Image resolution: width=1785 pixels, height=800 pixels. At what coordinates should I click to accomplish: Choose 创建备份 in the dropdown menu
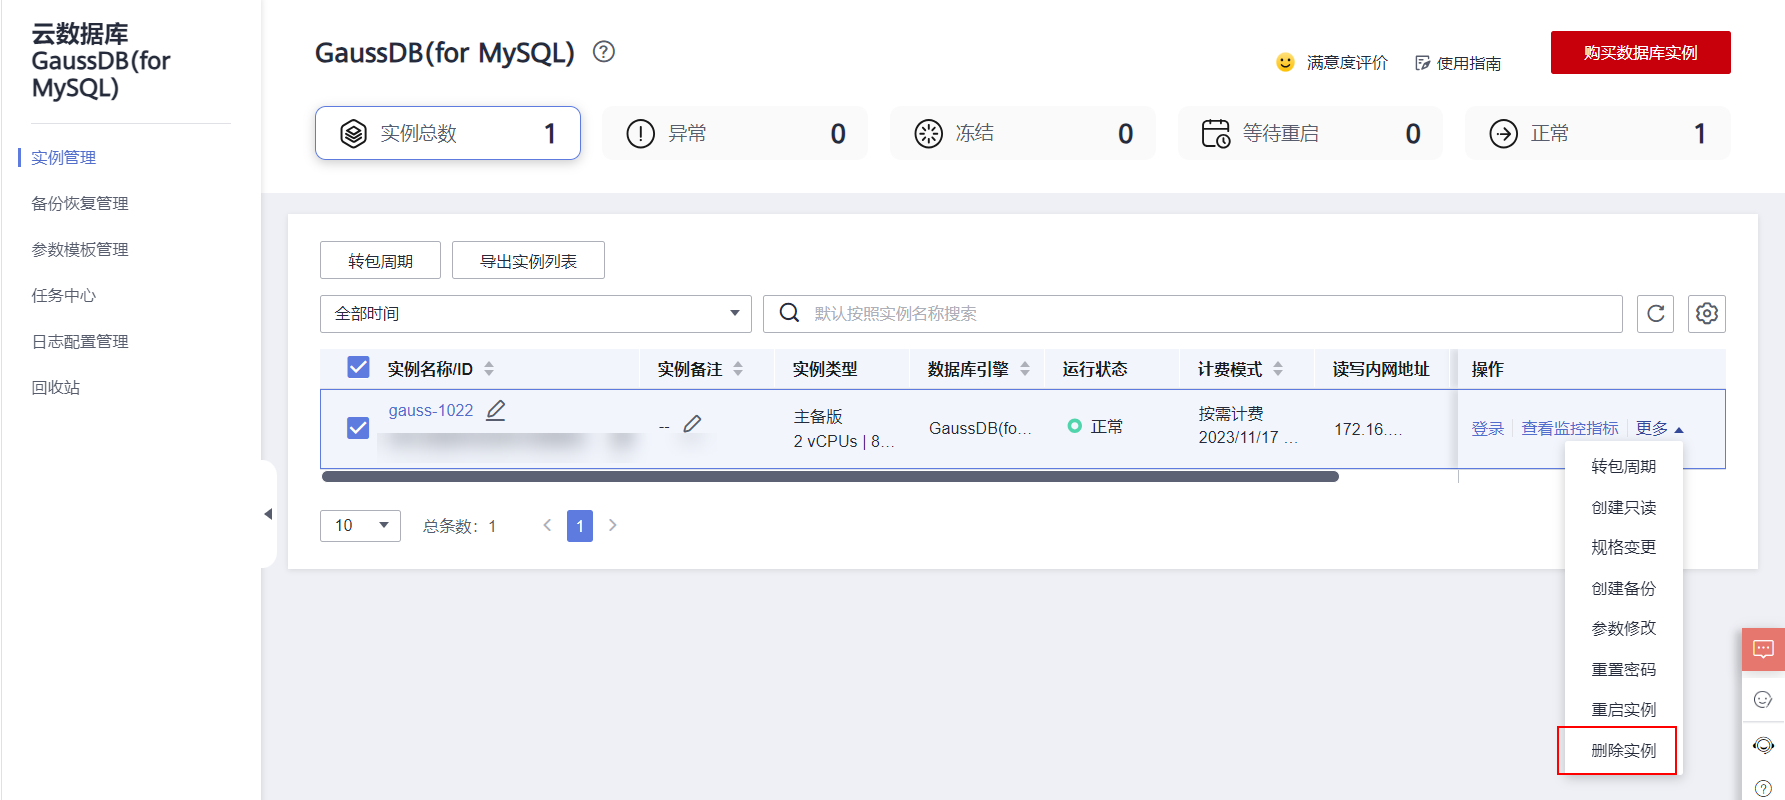[x=1624, y=589]
